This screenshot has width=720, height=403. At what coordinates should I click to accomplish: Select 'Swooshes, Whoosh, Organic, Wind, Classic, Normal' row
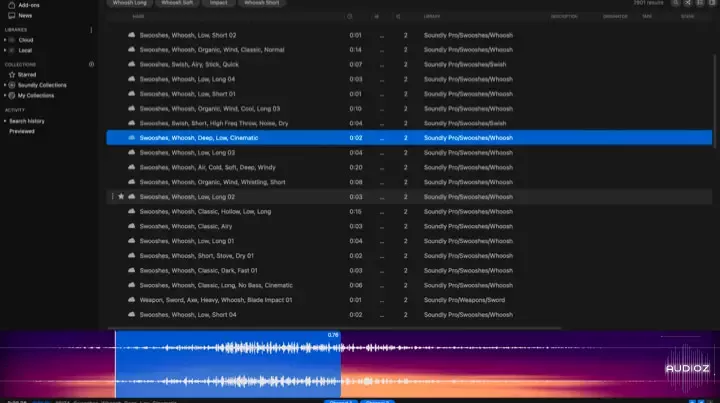coord(409,50)
